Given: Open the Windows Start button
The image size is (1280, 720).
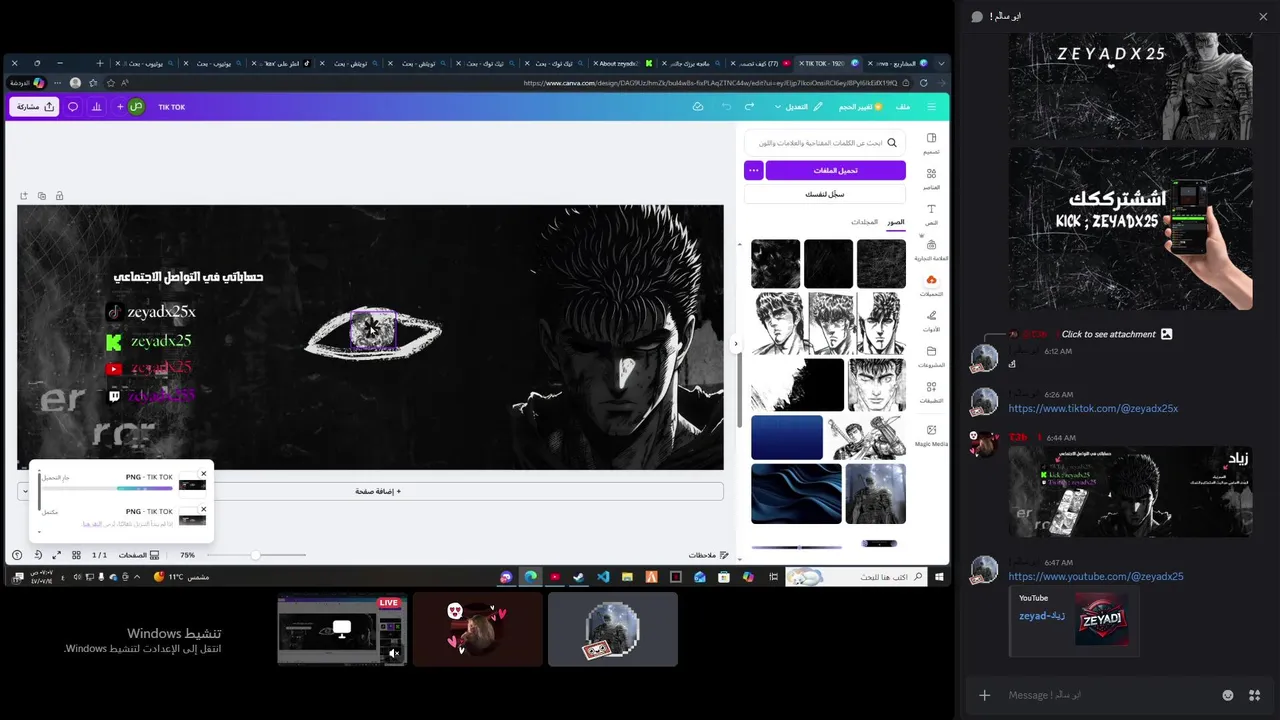Looking at the screenshot, I should (940, 577).
